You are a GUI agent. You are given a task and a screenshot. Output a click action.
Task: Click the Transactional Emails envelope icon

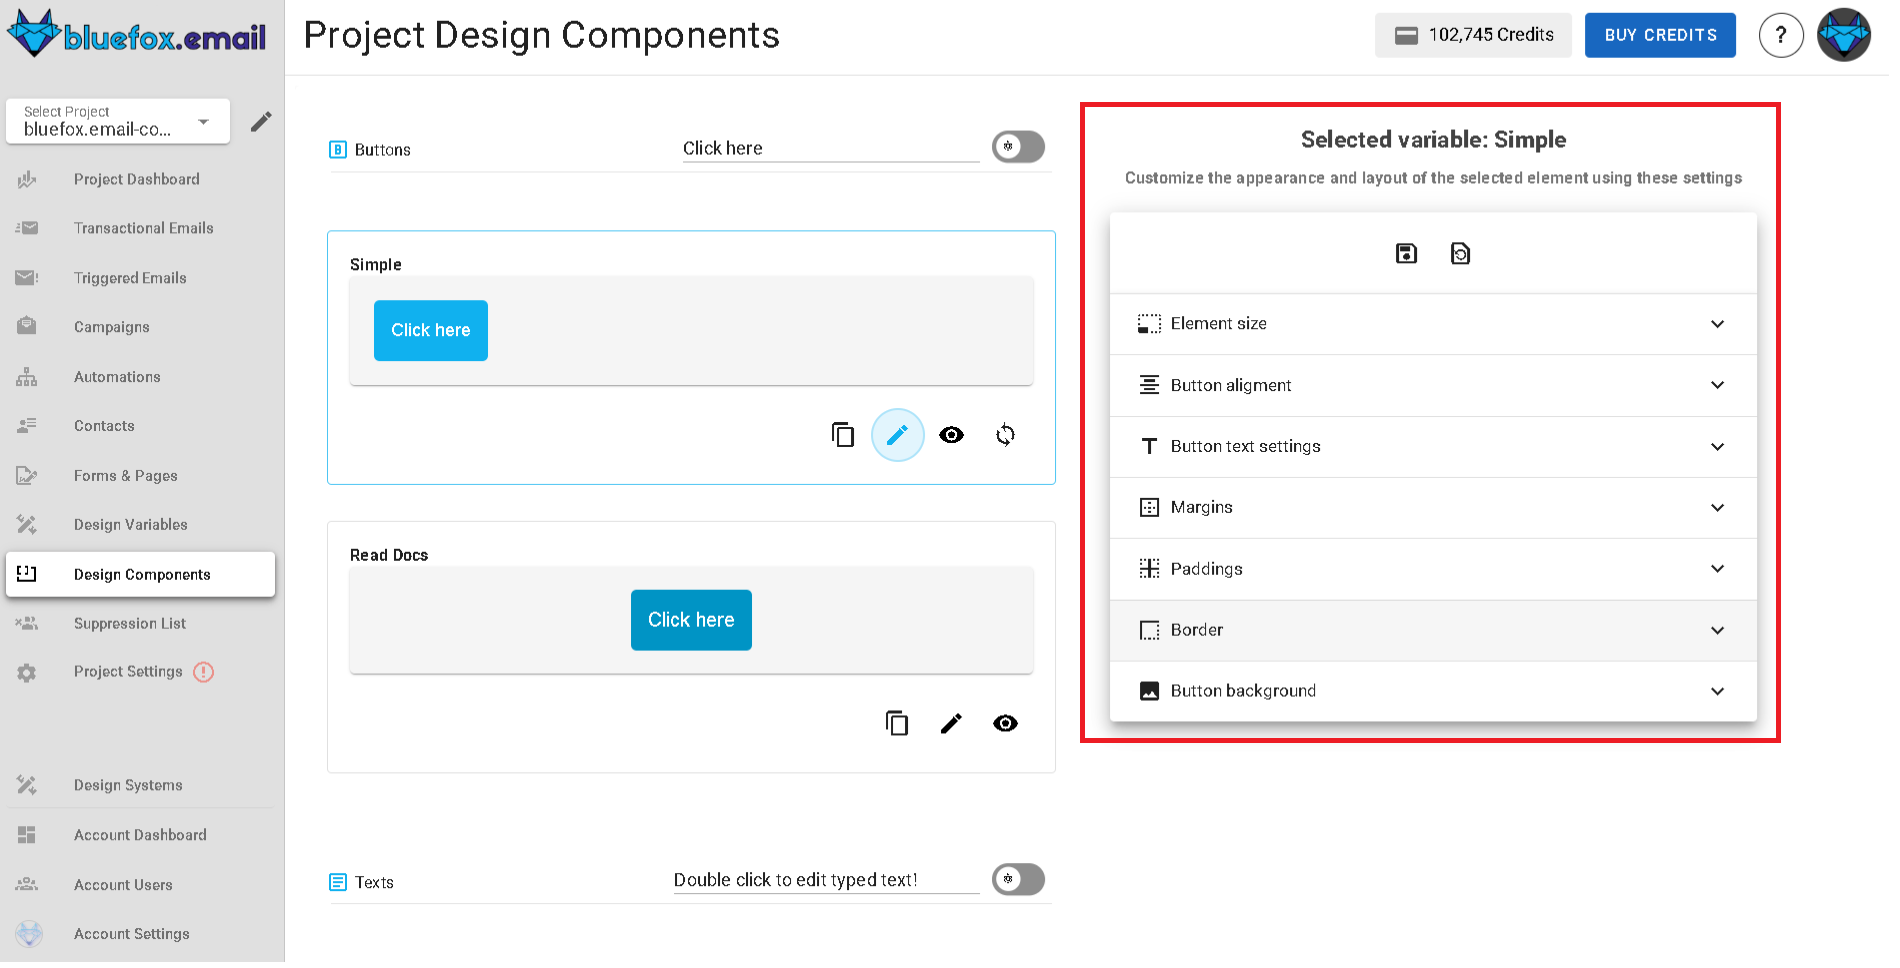click(x=27, y=229)
